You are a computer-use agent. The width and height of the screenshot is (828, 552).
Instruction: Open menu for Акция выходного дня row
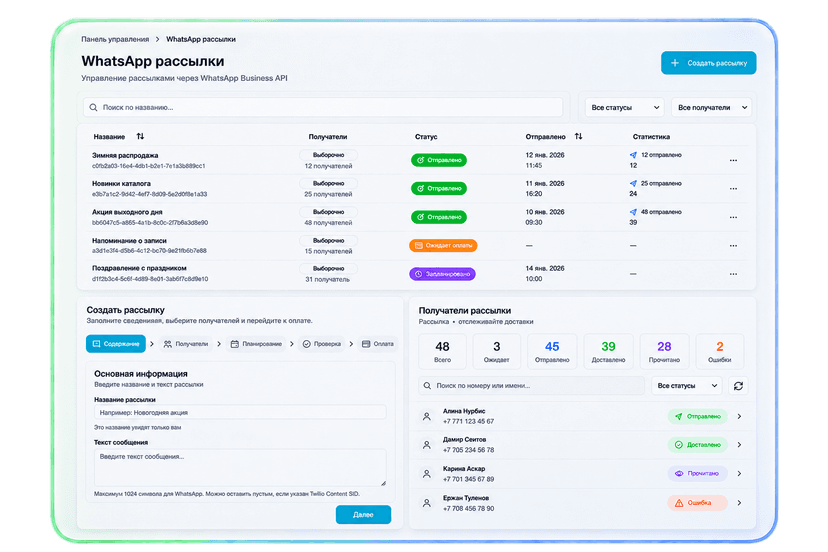(x=733, y=217)
